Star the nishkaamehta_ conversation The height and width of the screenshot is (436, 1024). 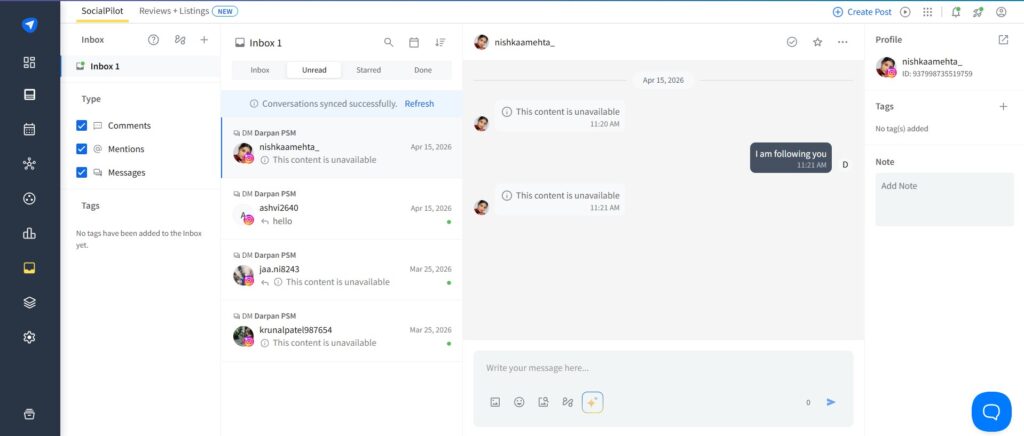tap(818, 42)
